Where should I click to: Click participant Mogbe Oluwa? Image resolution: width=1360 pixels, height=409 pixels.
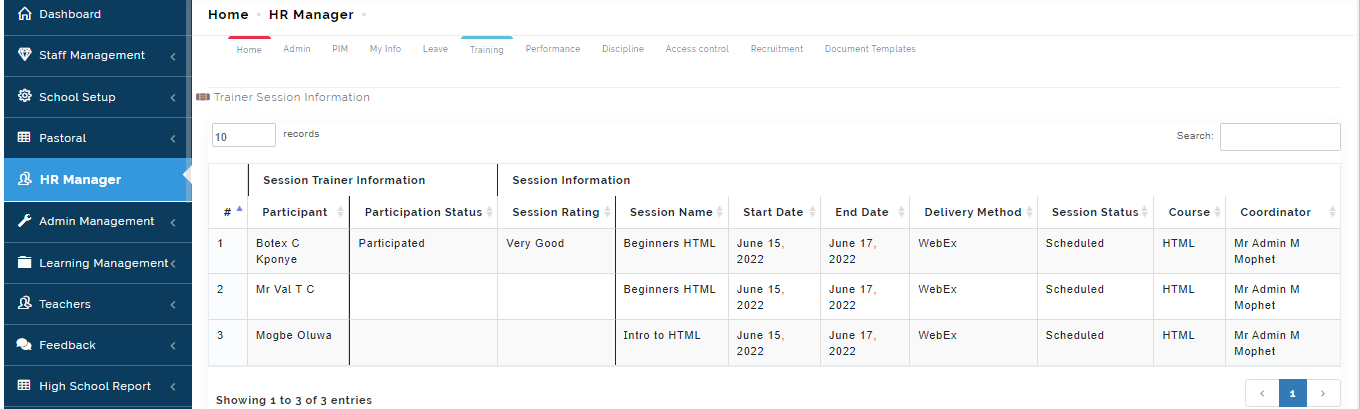point(294,335)
